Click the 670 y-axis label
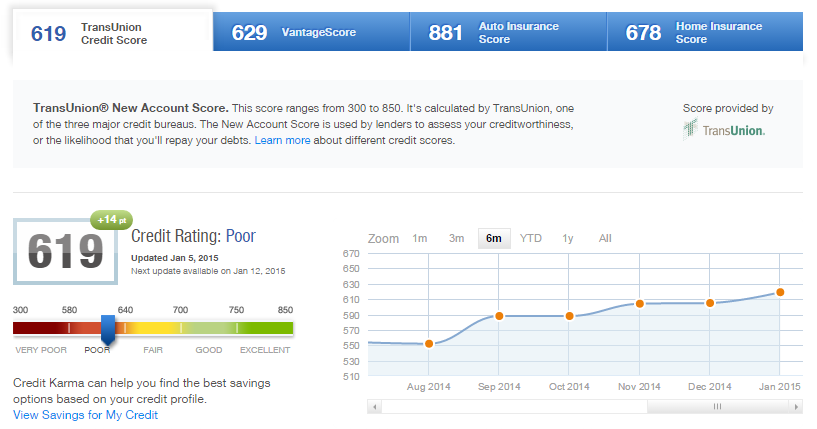Screen dimensions: 817x429 tap(351, 254)
